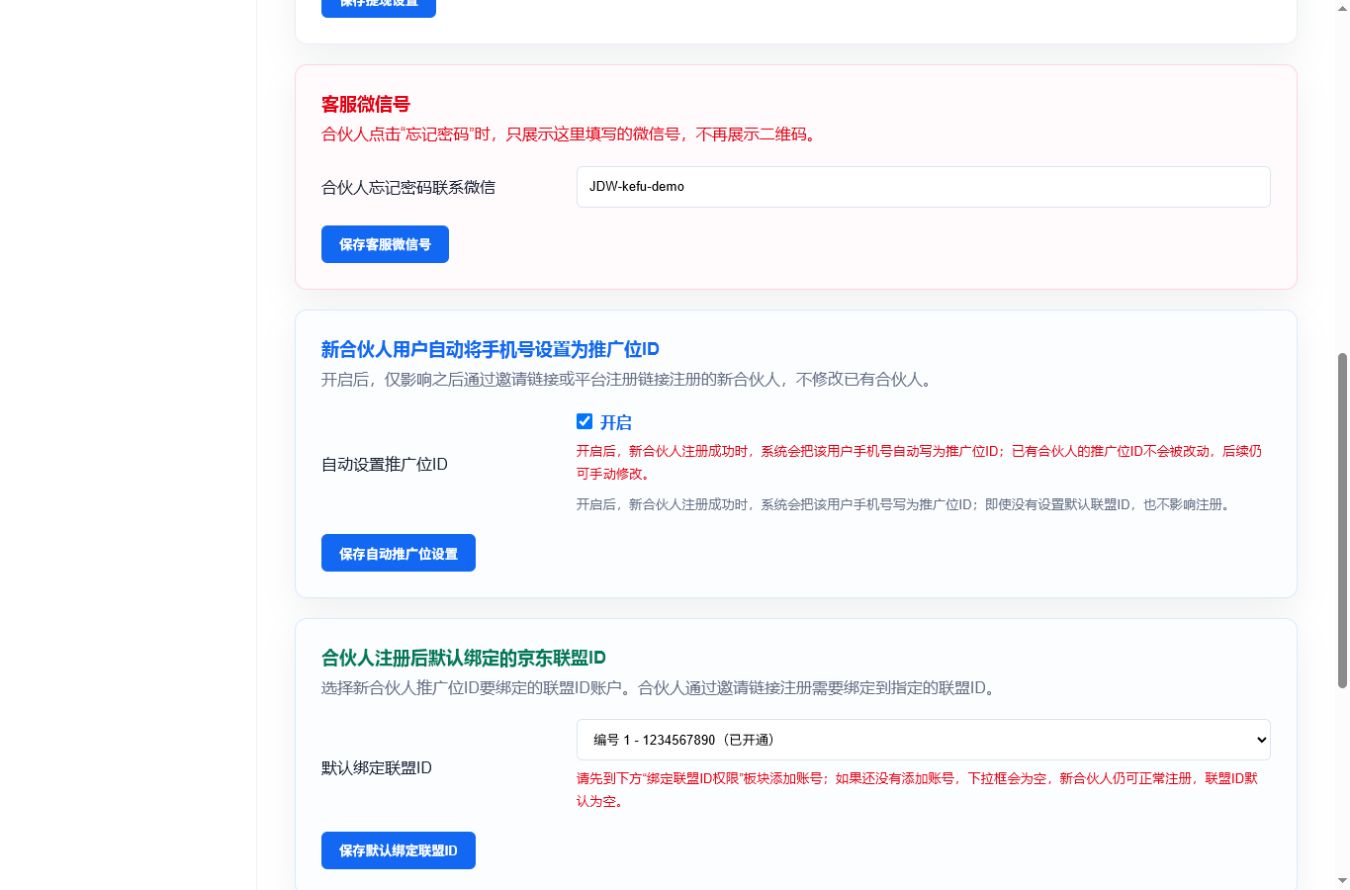Click the description starting 选择新合伙人推广位ID
Viewport: 1350px width, 890px height.
tap(658, 688)
